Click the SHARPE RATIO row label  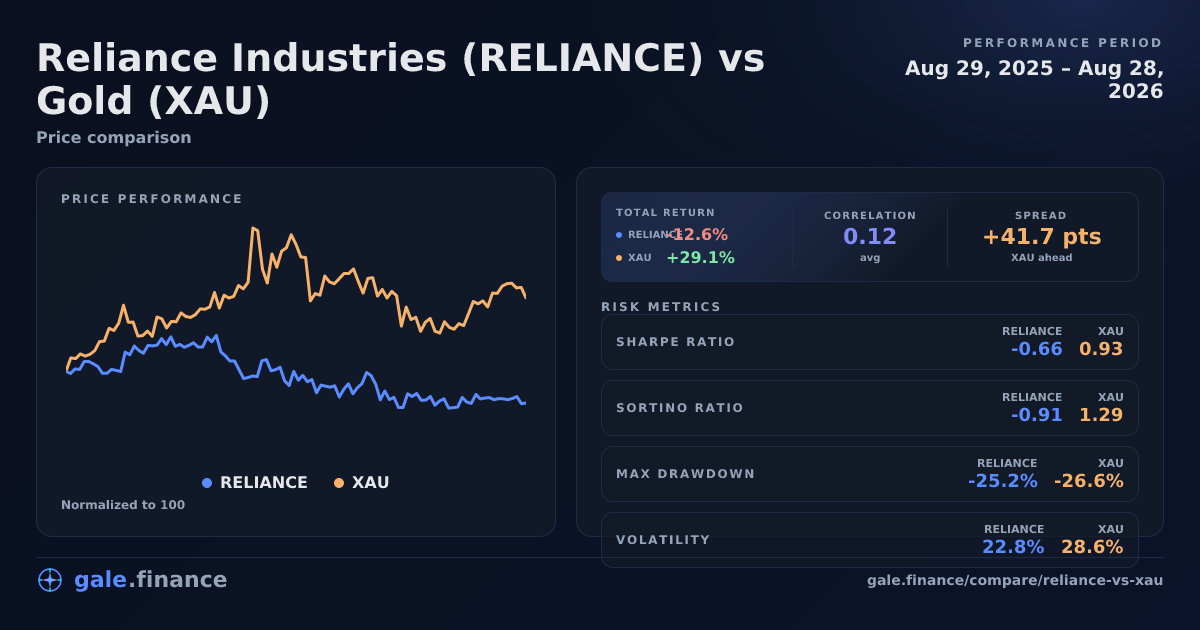(676, 342)
